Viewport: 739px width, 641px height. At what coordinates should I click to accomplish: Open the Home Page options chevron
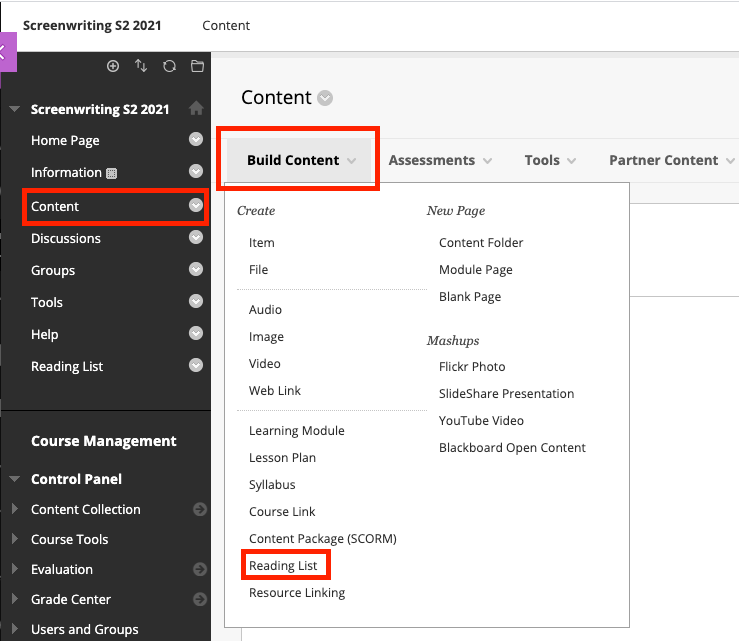[196, 140]
